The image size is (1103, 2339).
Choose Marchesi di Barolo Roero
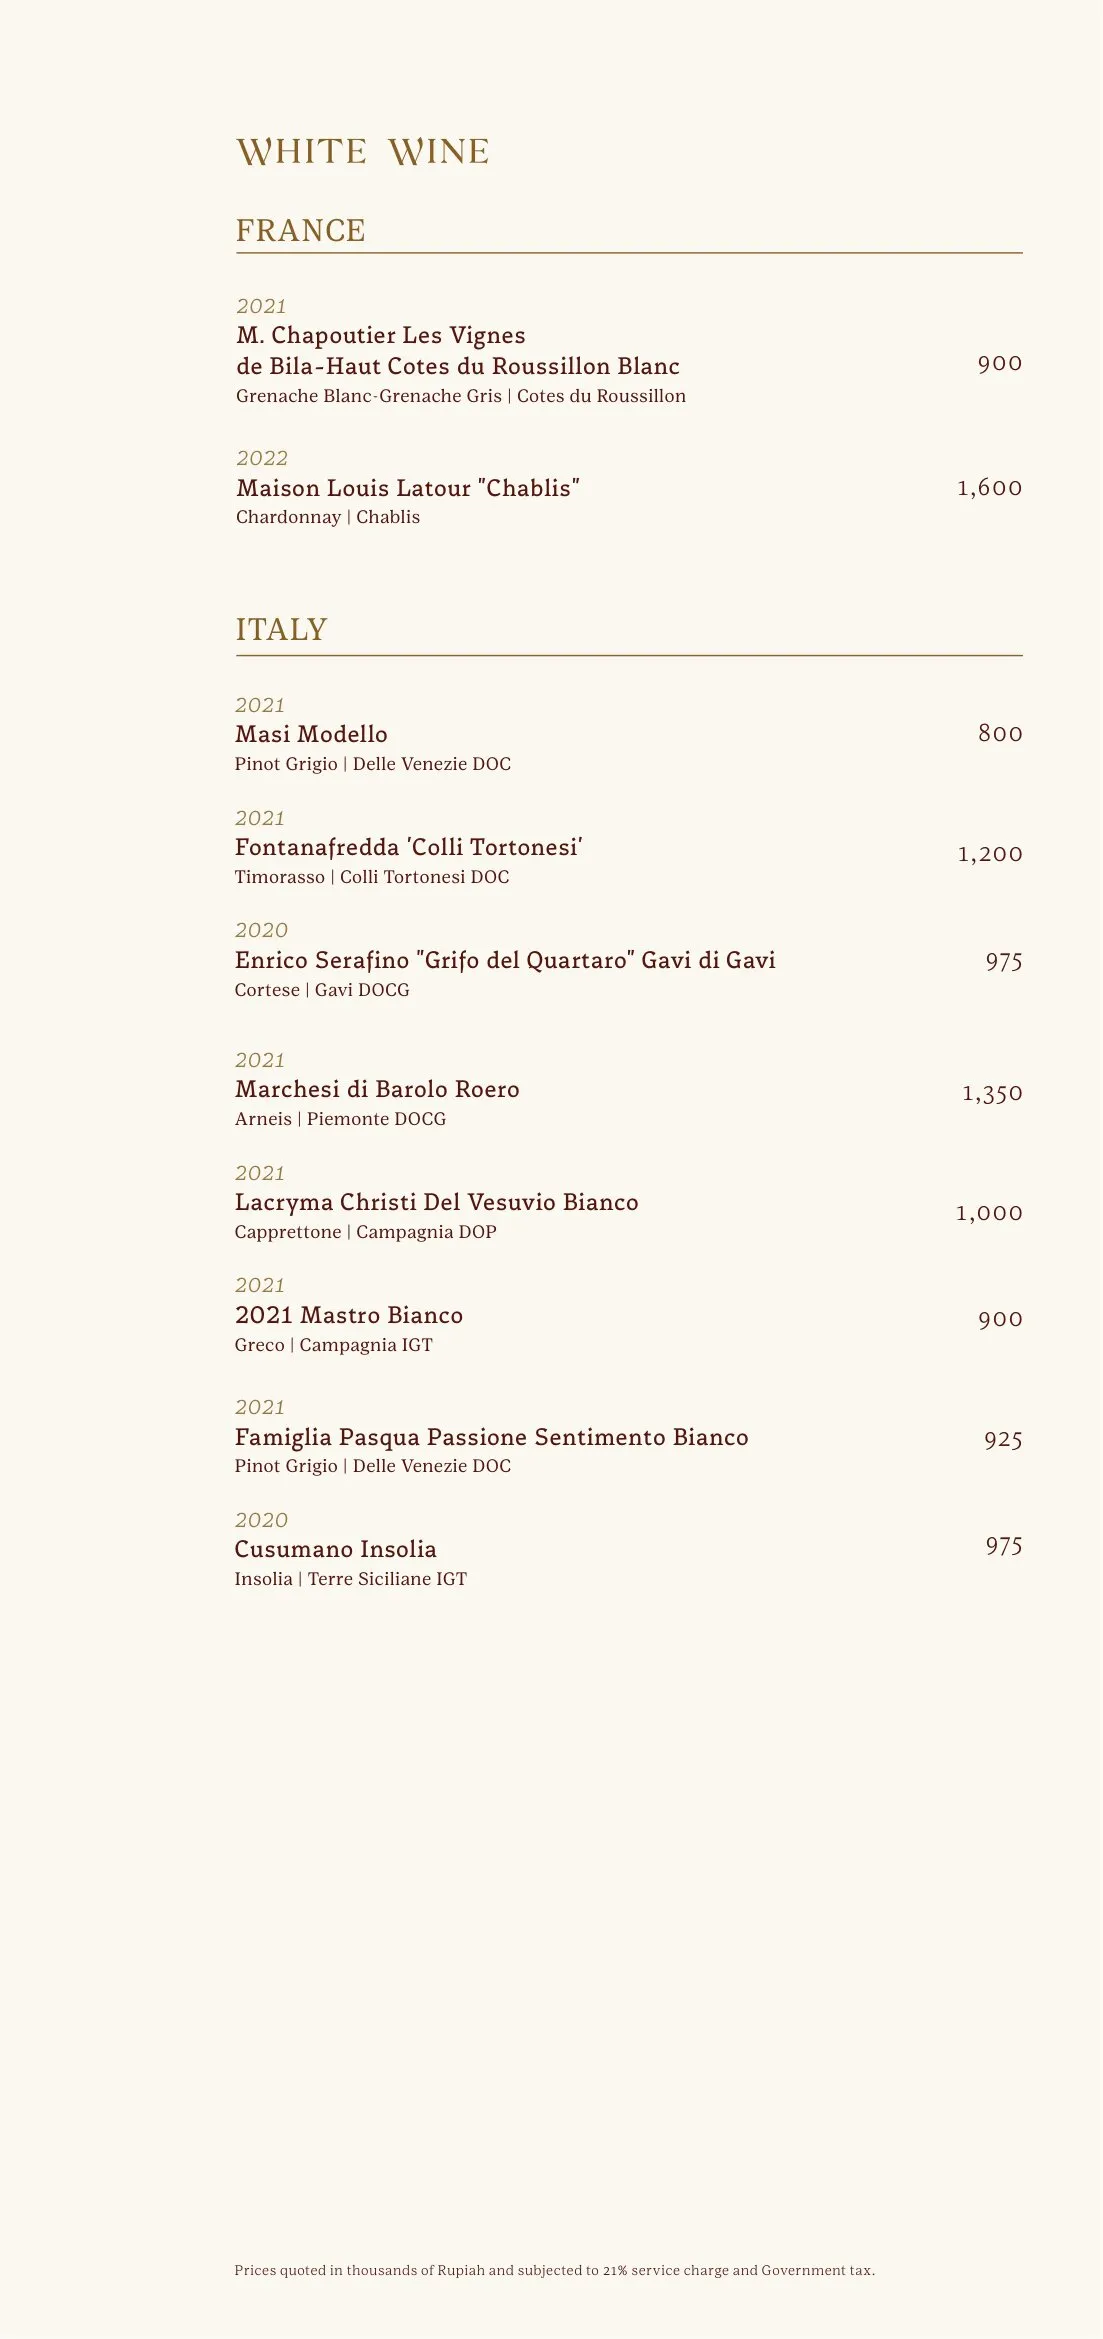tap(377, 1089)
